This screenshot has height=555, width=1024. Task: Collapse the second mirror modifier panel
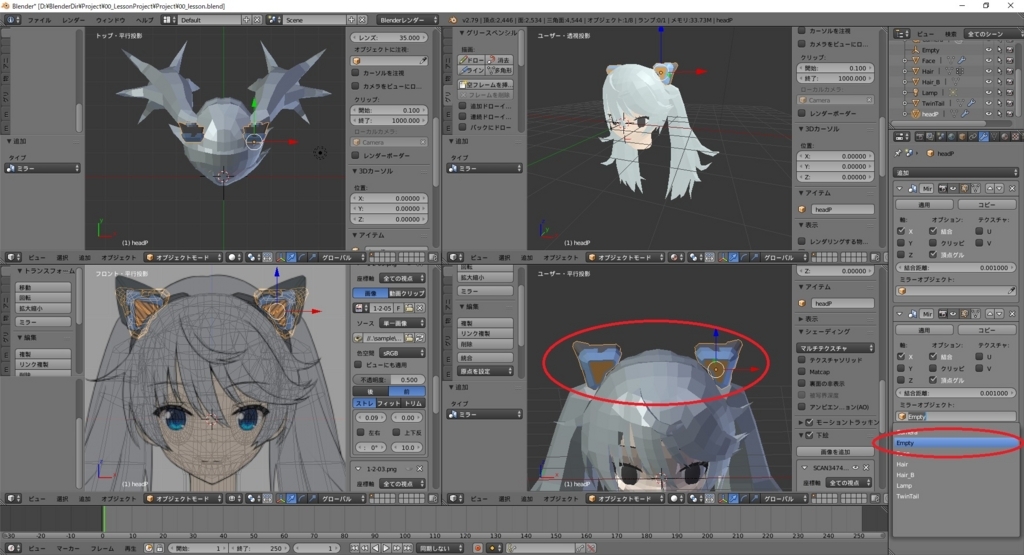[x=900, y=314]
